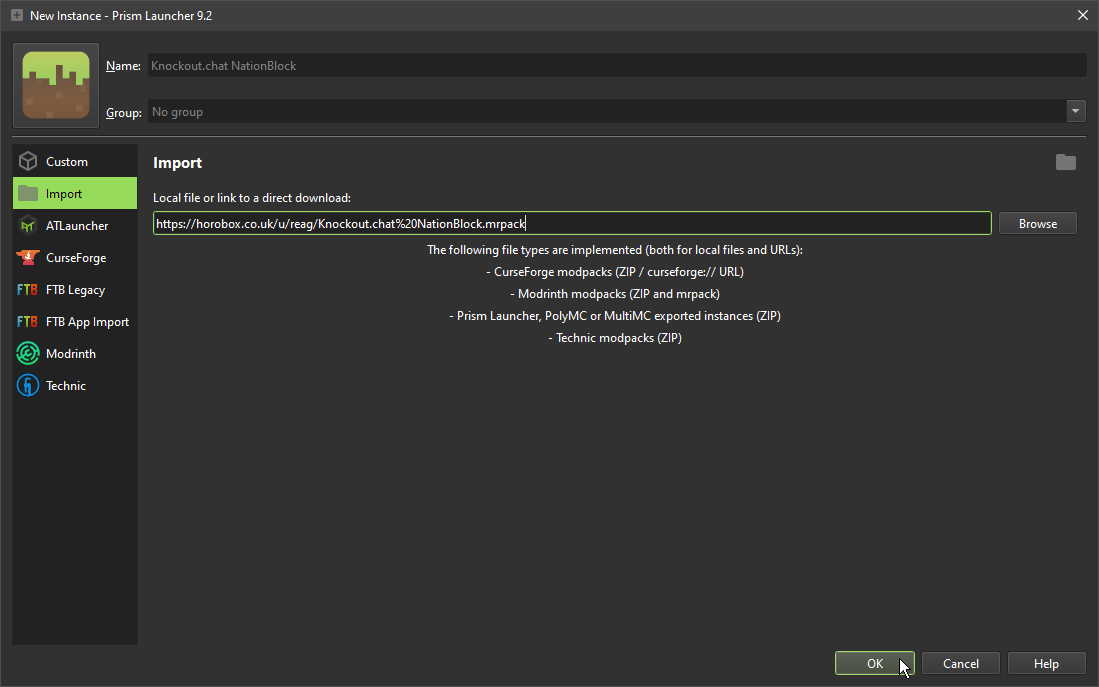The width and height of the screenshot is (1099, 687).
Task: Click 'Technic modpacks (ZIP)' line
Action: coord(615,338)
